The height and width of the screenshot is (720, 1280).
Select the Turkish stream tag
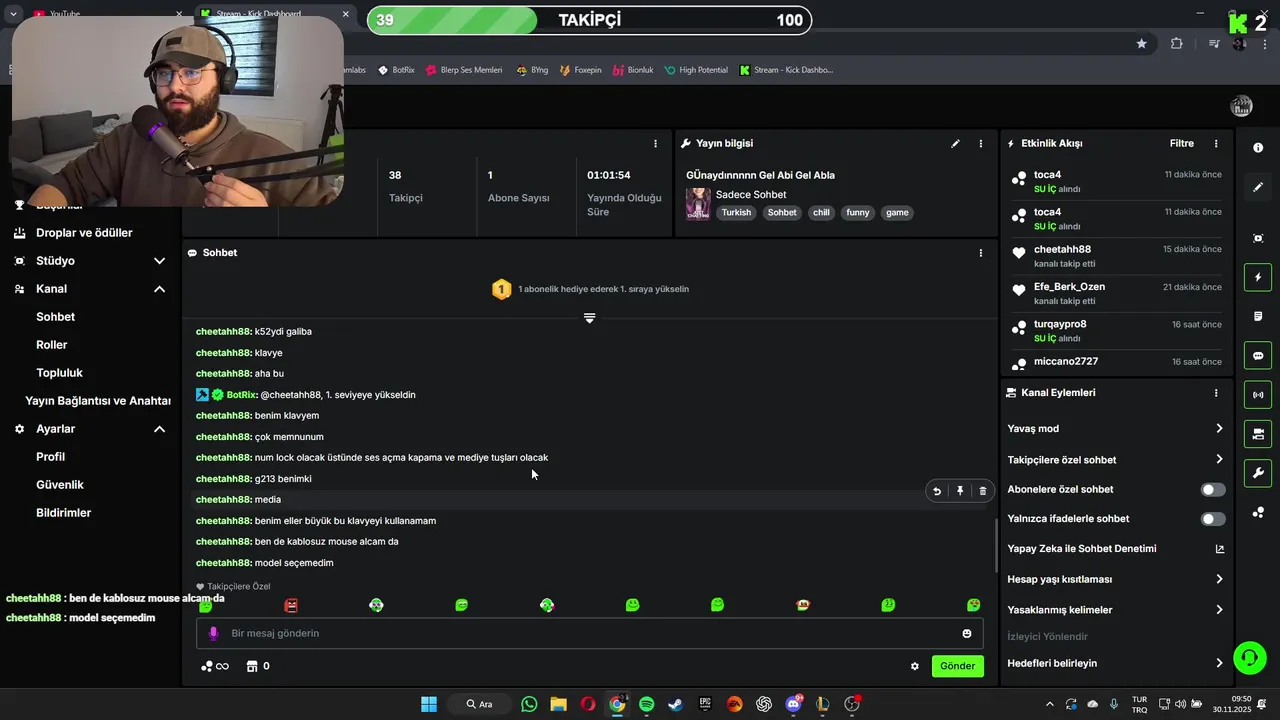(736, 213)
